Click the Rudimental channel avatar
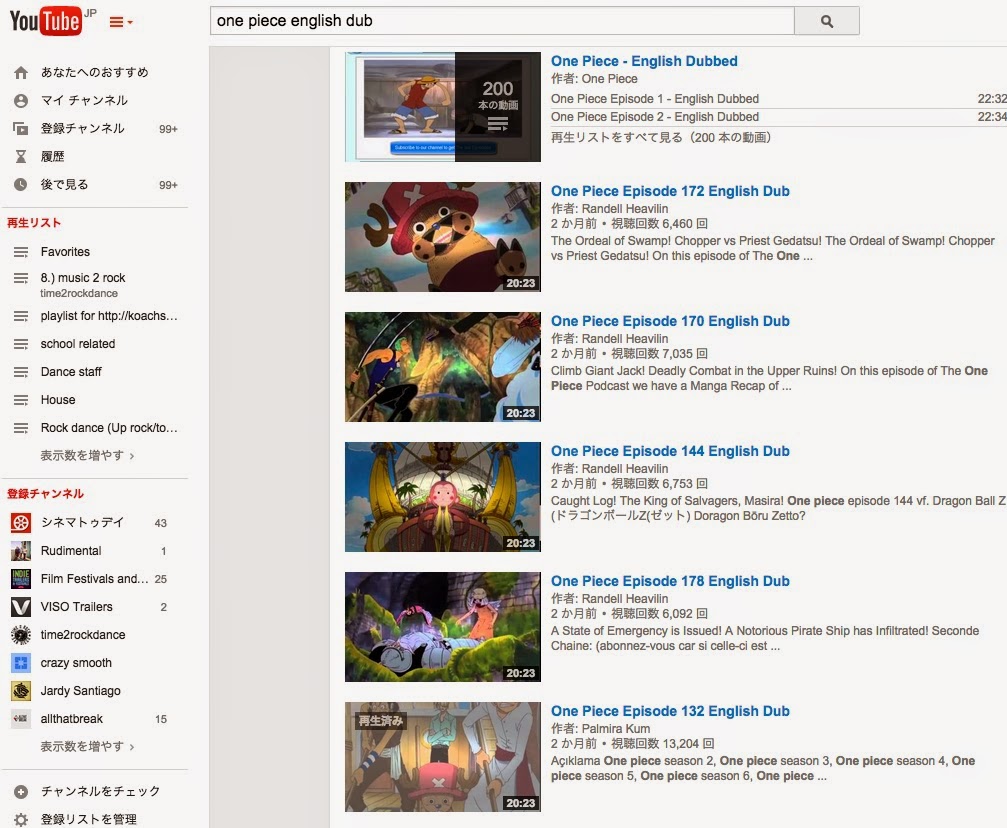The image size is (1007, 828). pos(21,551)
